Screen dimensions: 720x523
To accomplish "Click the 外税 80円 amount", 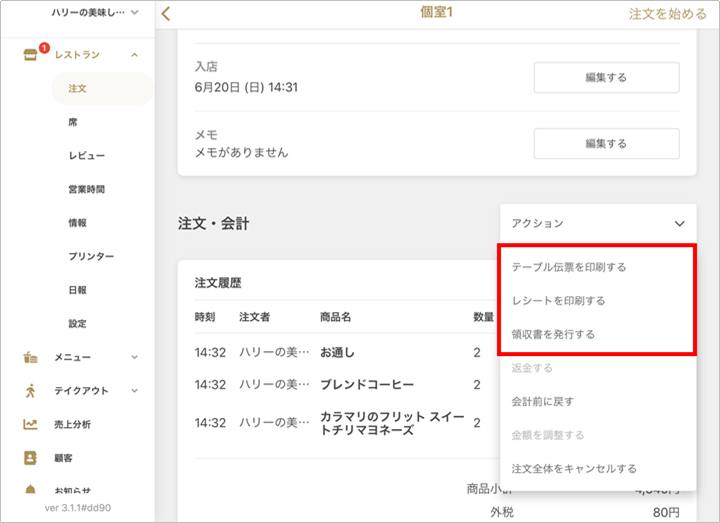I will 666,512.
